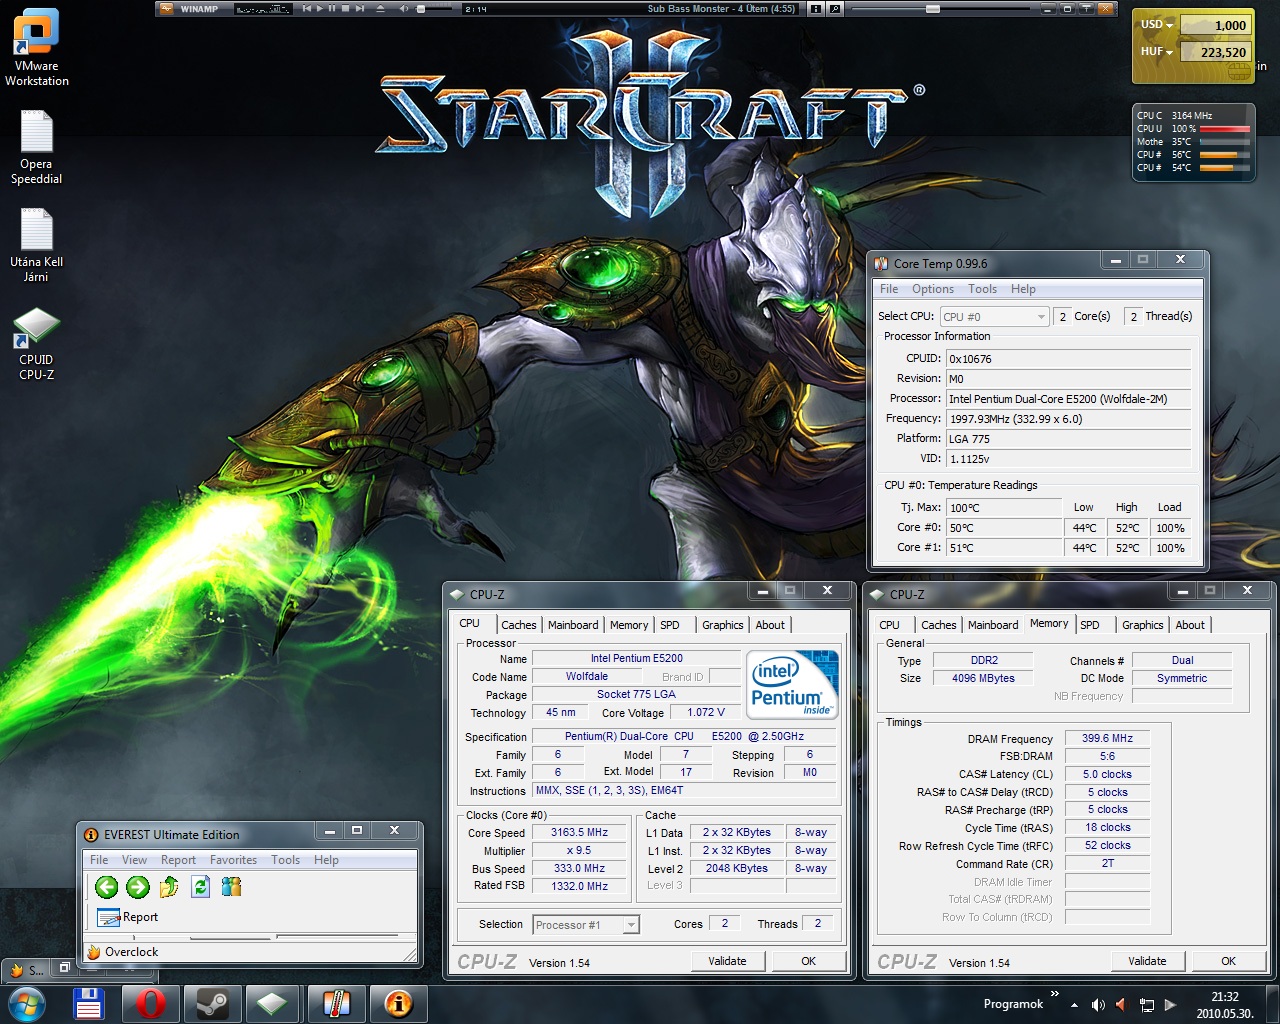The width and height of the screenshot is (1280, 1024).
Task: Open the Opera Speeddial desktop file
Action: [36, 146]
